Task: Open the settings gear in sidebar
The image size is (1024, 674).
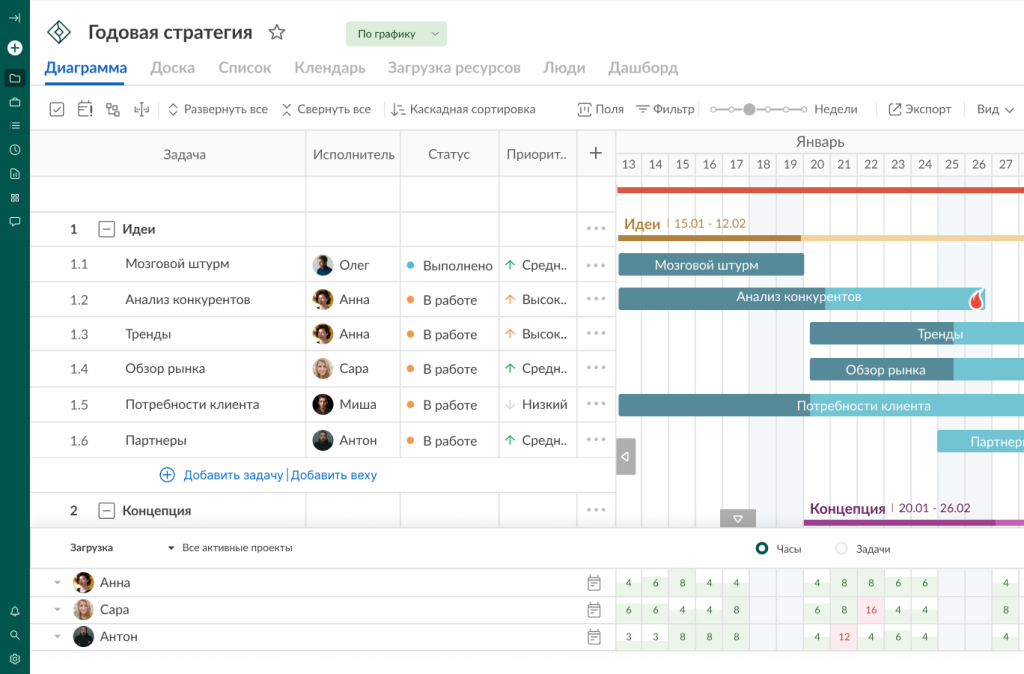Action: (x=15, y=659)
